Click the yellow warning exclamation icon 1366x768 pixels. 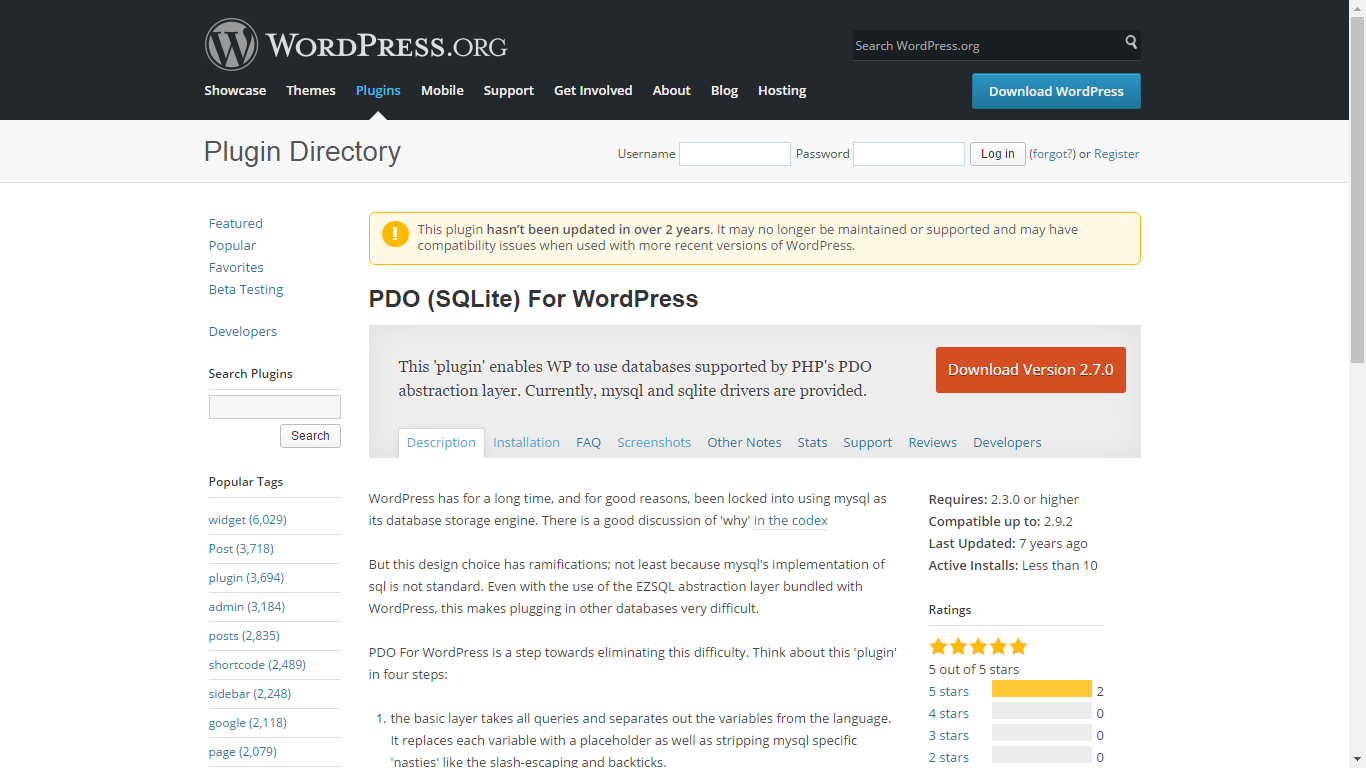pos(395,234)
